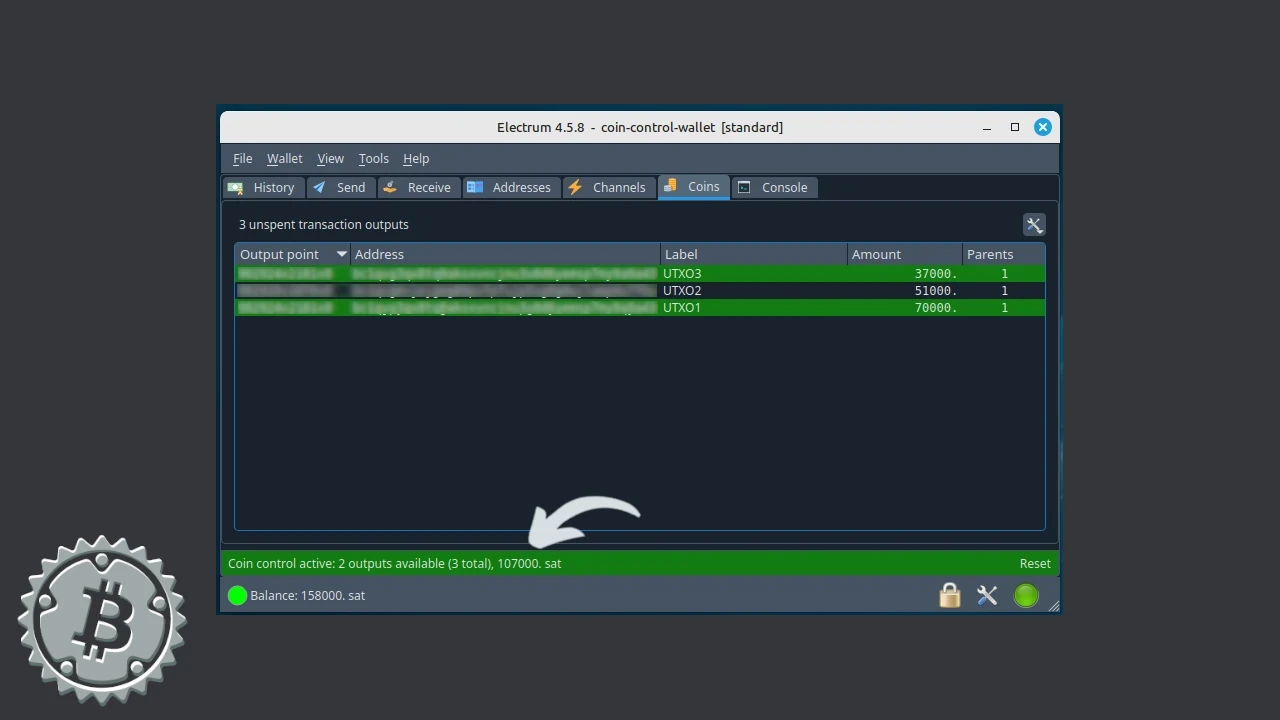This screenshot has height=720, width=1280.
Task: Click the Coins tab icon
Action: 670,185
